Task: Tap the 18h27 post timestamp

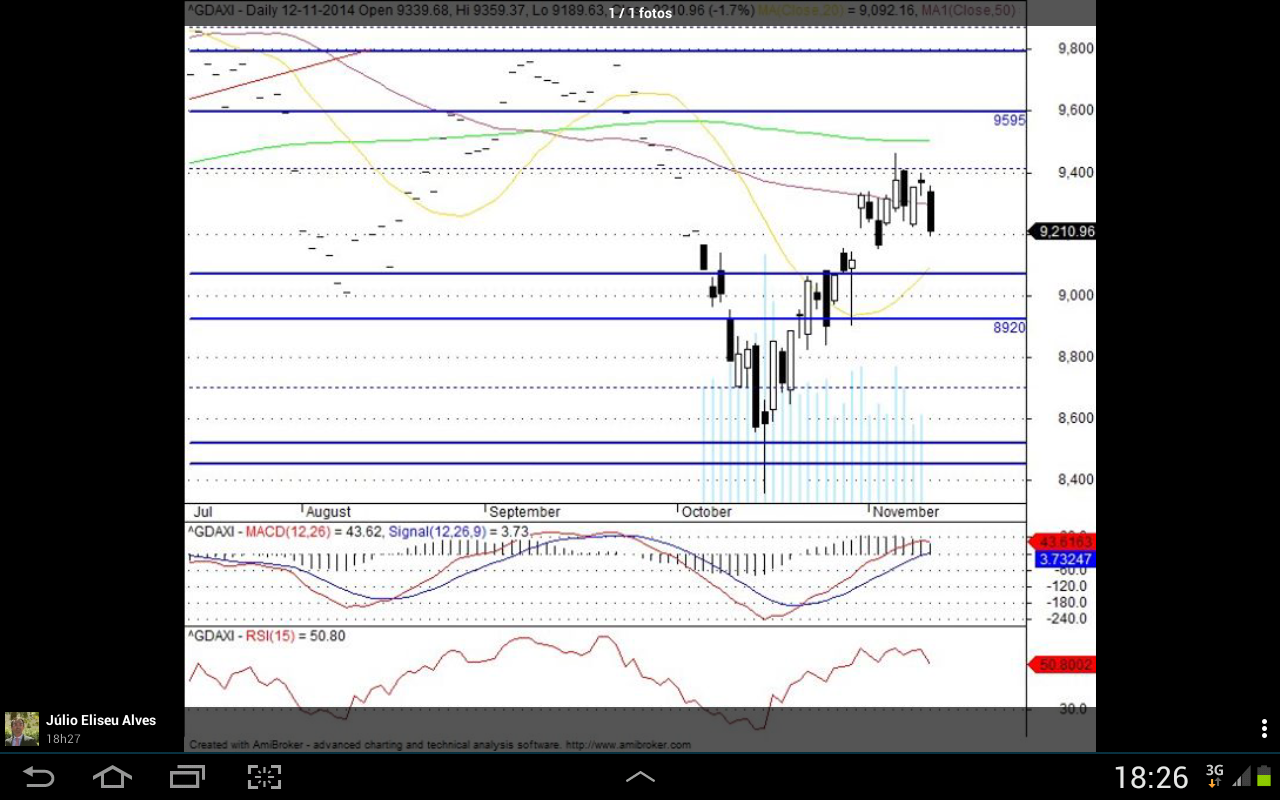Action: [x=63, y=739]
